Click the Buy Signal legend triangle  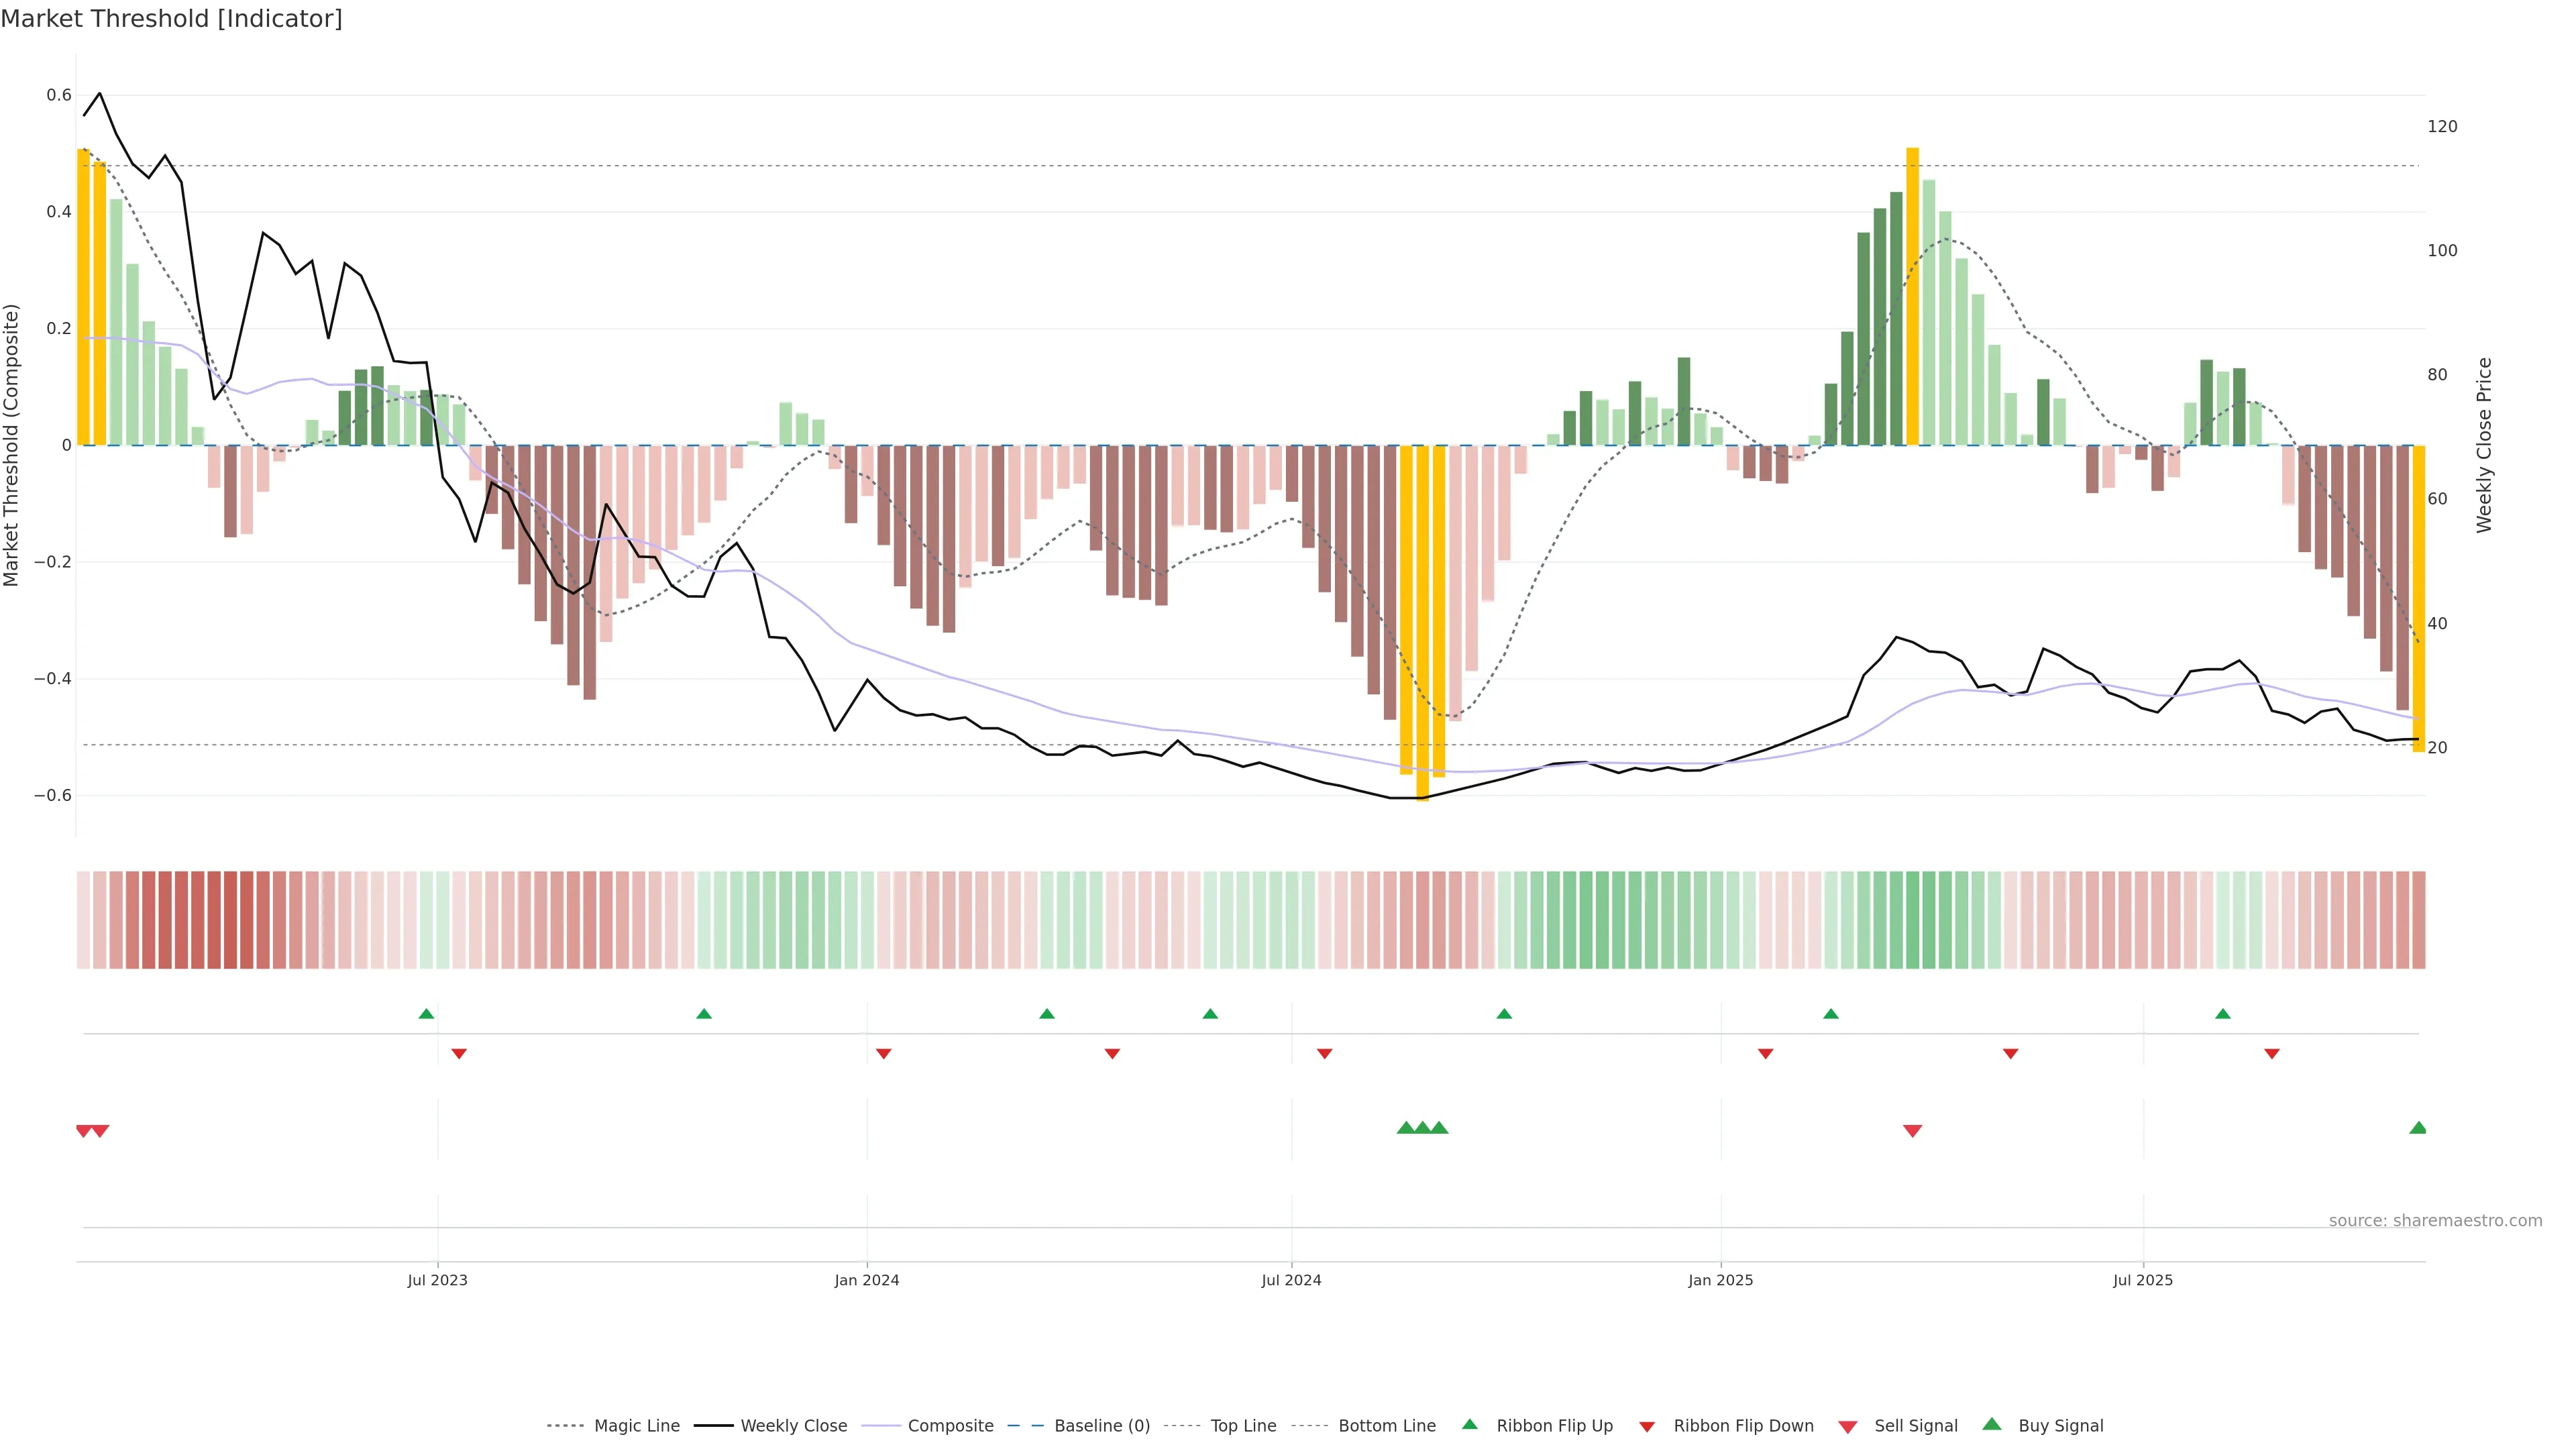tap(1992, 1425)
